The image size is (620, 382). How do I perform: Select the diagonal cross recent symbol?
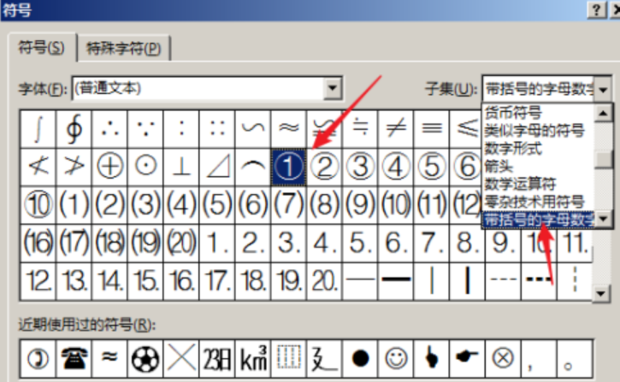pos(181,358)
